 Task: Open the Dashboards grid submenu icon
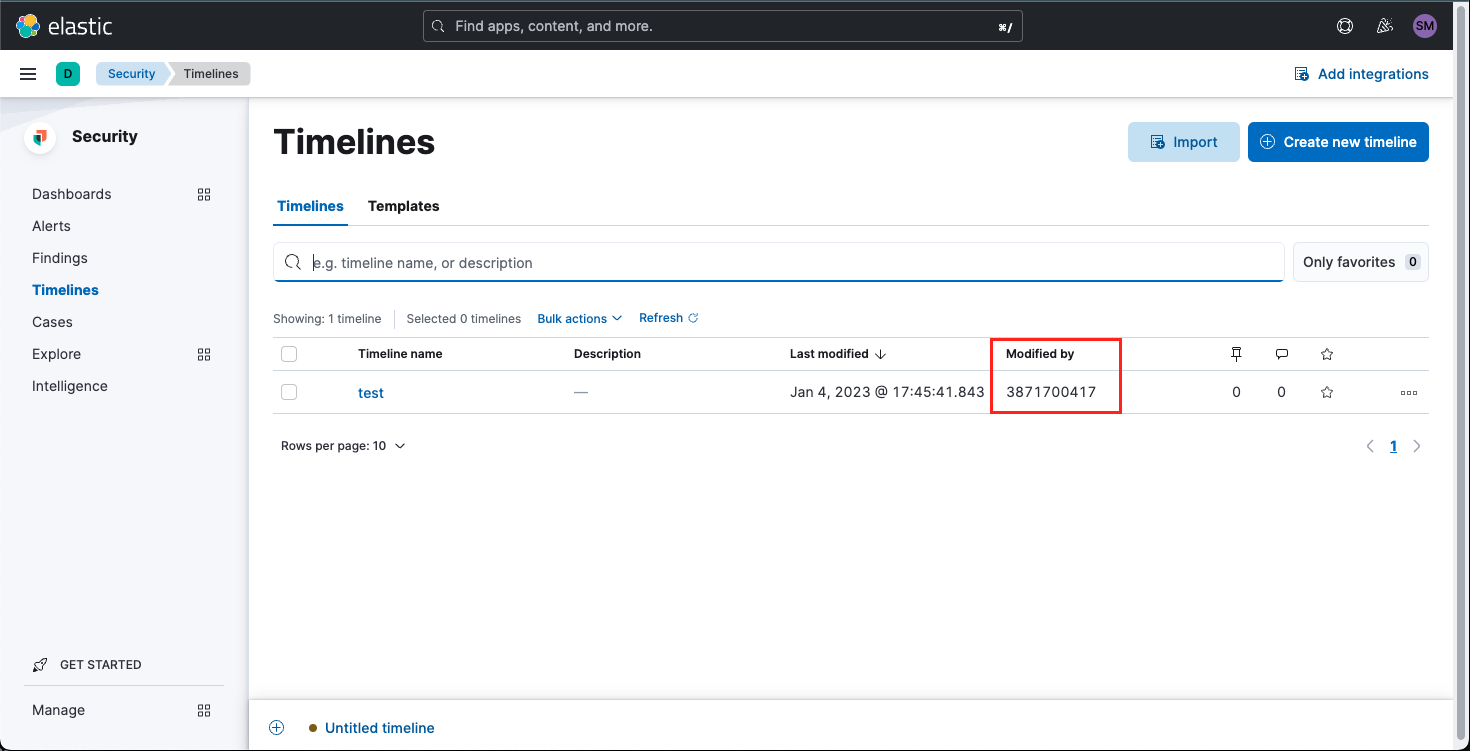pos(204,194)
